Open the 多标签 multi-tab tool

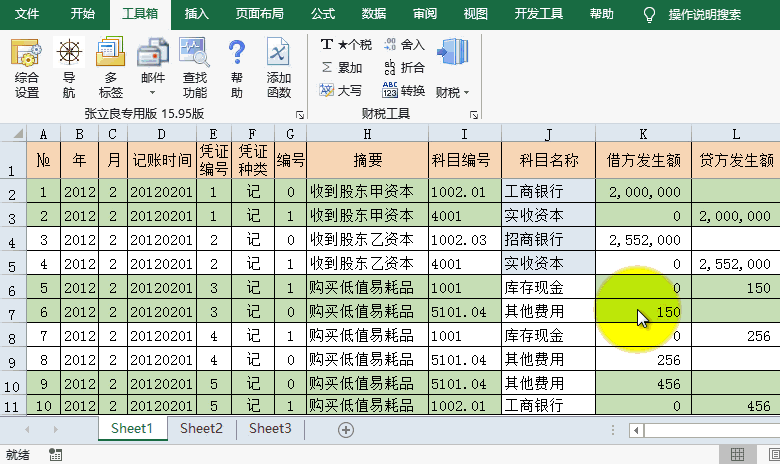110,68
